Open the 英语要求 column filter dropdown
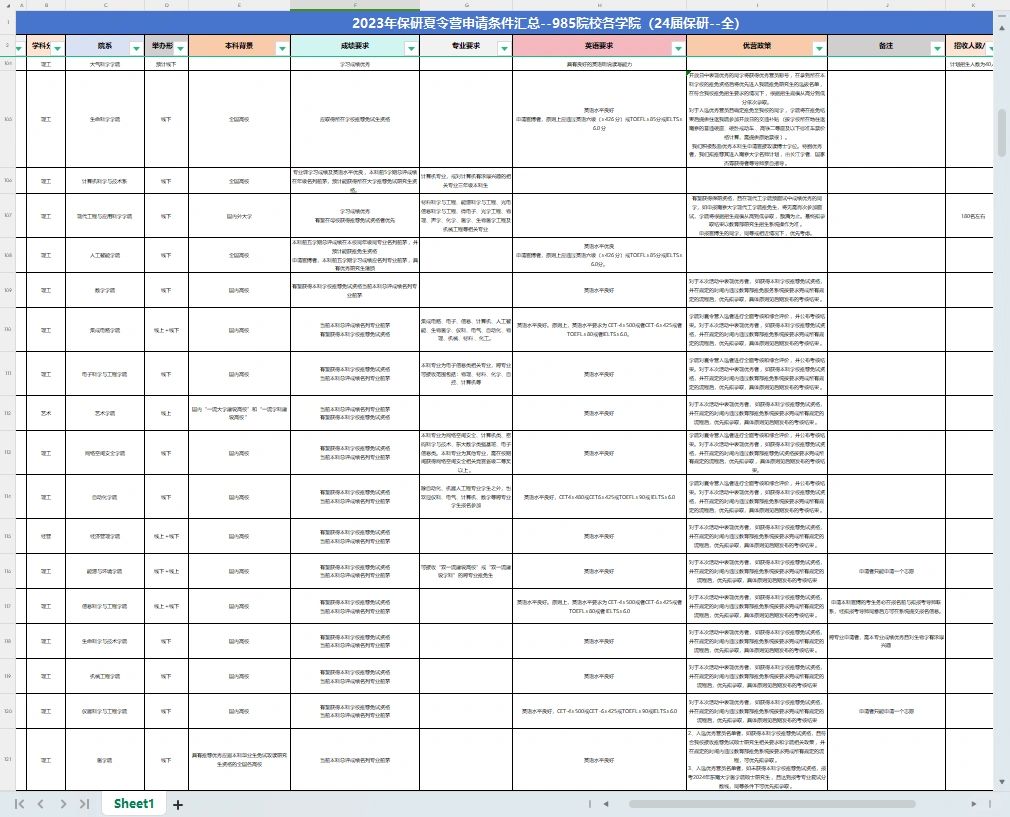Screen dimensions: 1010x817 point(678,48)
